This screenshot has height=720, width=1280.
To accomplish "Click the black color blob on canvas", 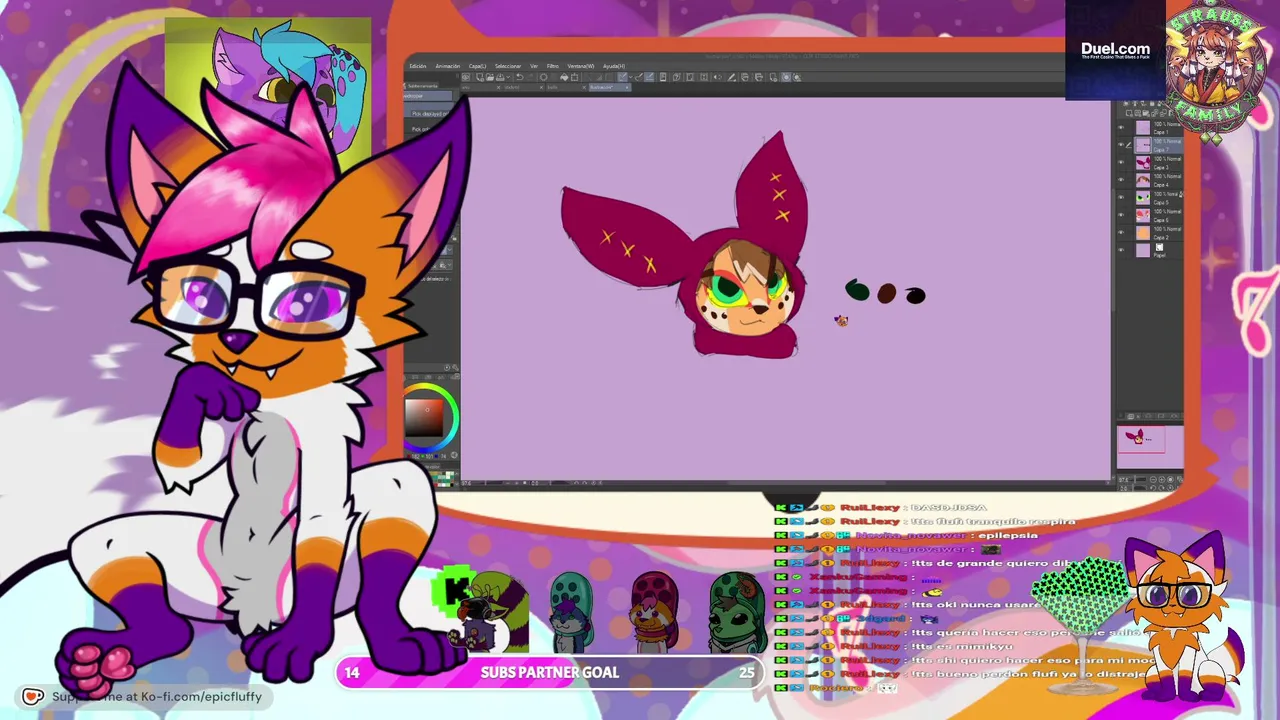I will pos(915,295).
